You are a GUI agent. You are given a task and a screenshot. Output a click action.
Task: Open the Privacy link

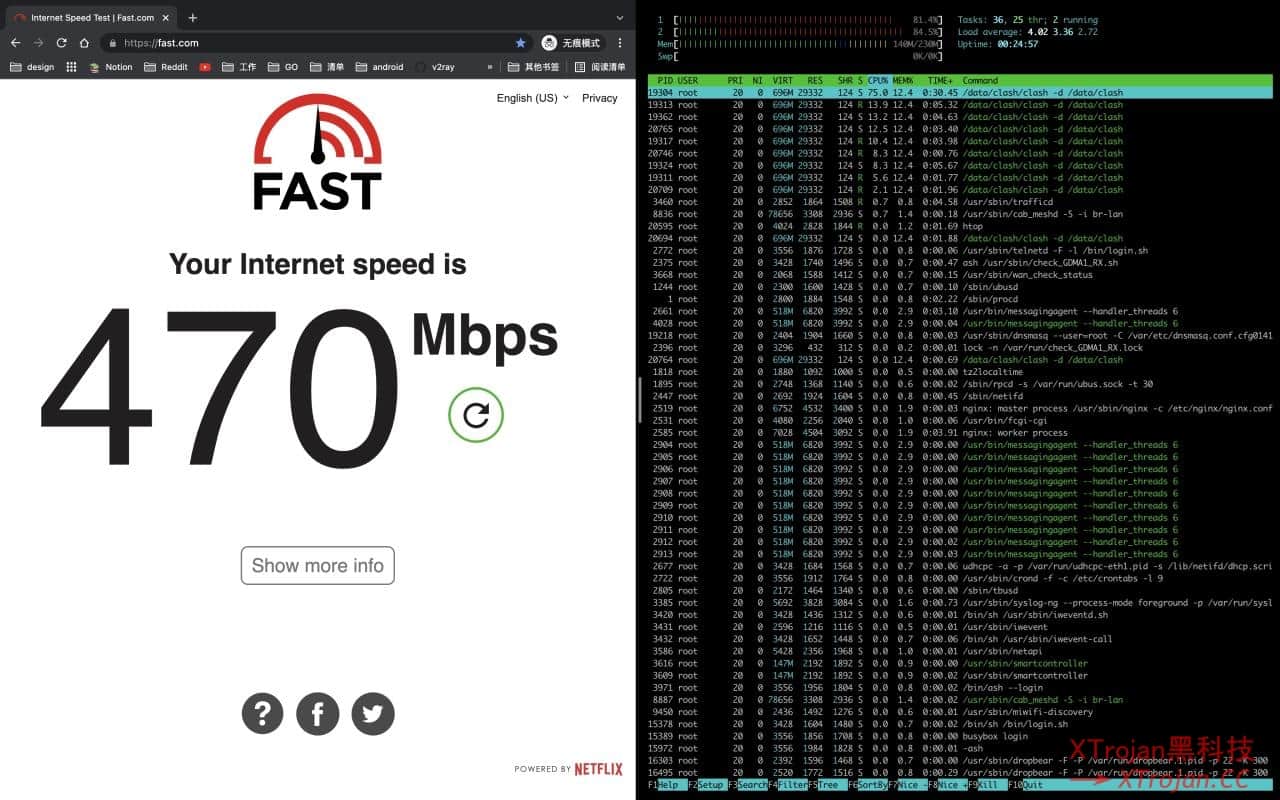click(x=600, y=98)
